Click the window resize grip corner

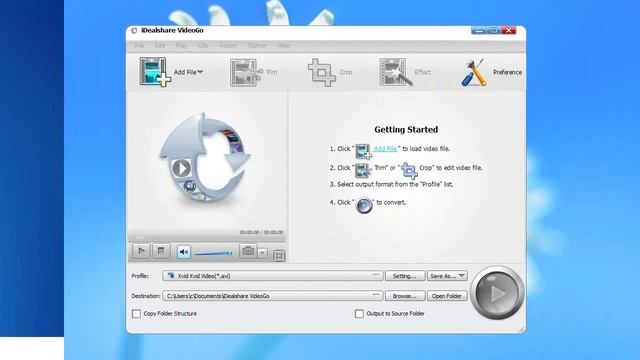click(x=521, y=330)
